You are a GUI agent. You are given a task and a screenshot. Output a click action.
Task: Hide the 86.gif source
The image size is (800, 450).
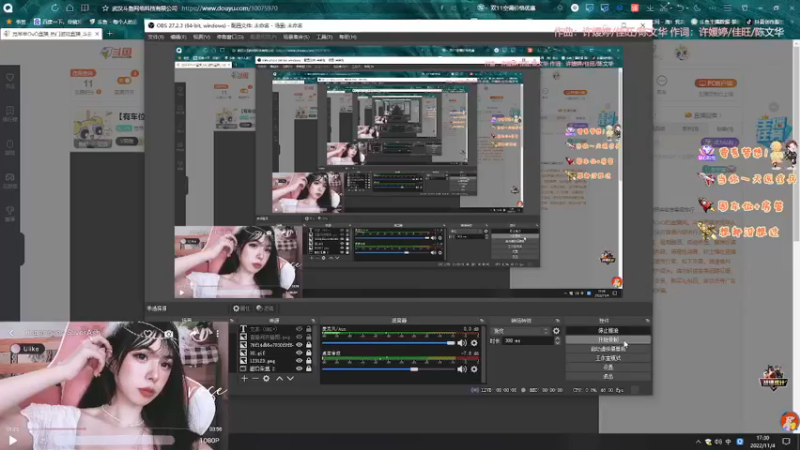299,353
